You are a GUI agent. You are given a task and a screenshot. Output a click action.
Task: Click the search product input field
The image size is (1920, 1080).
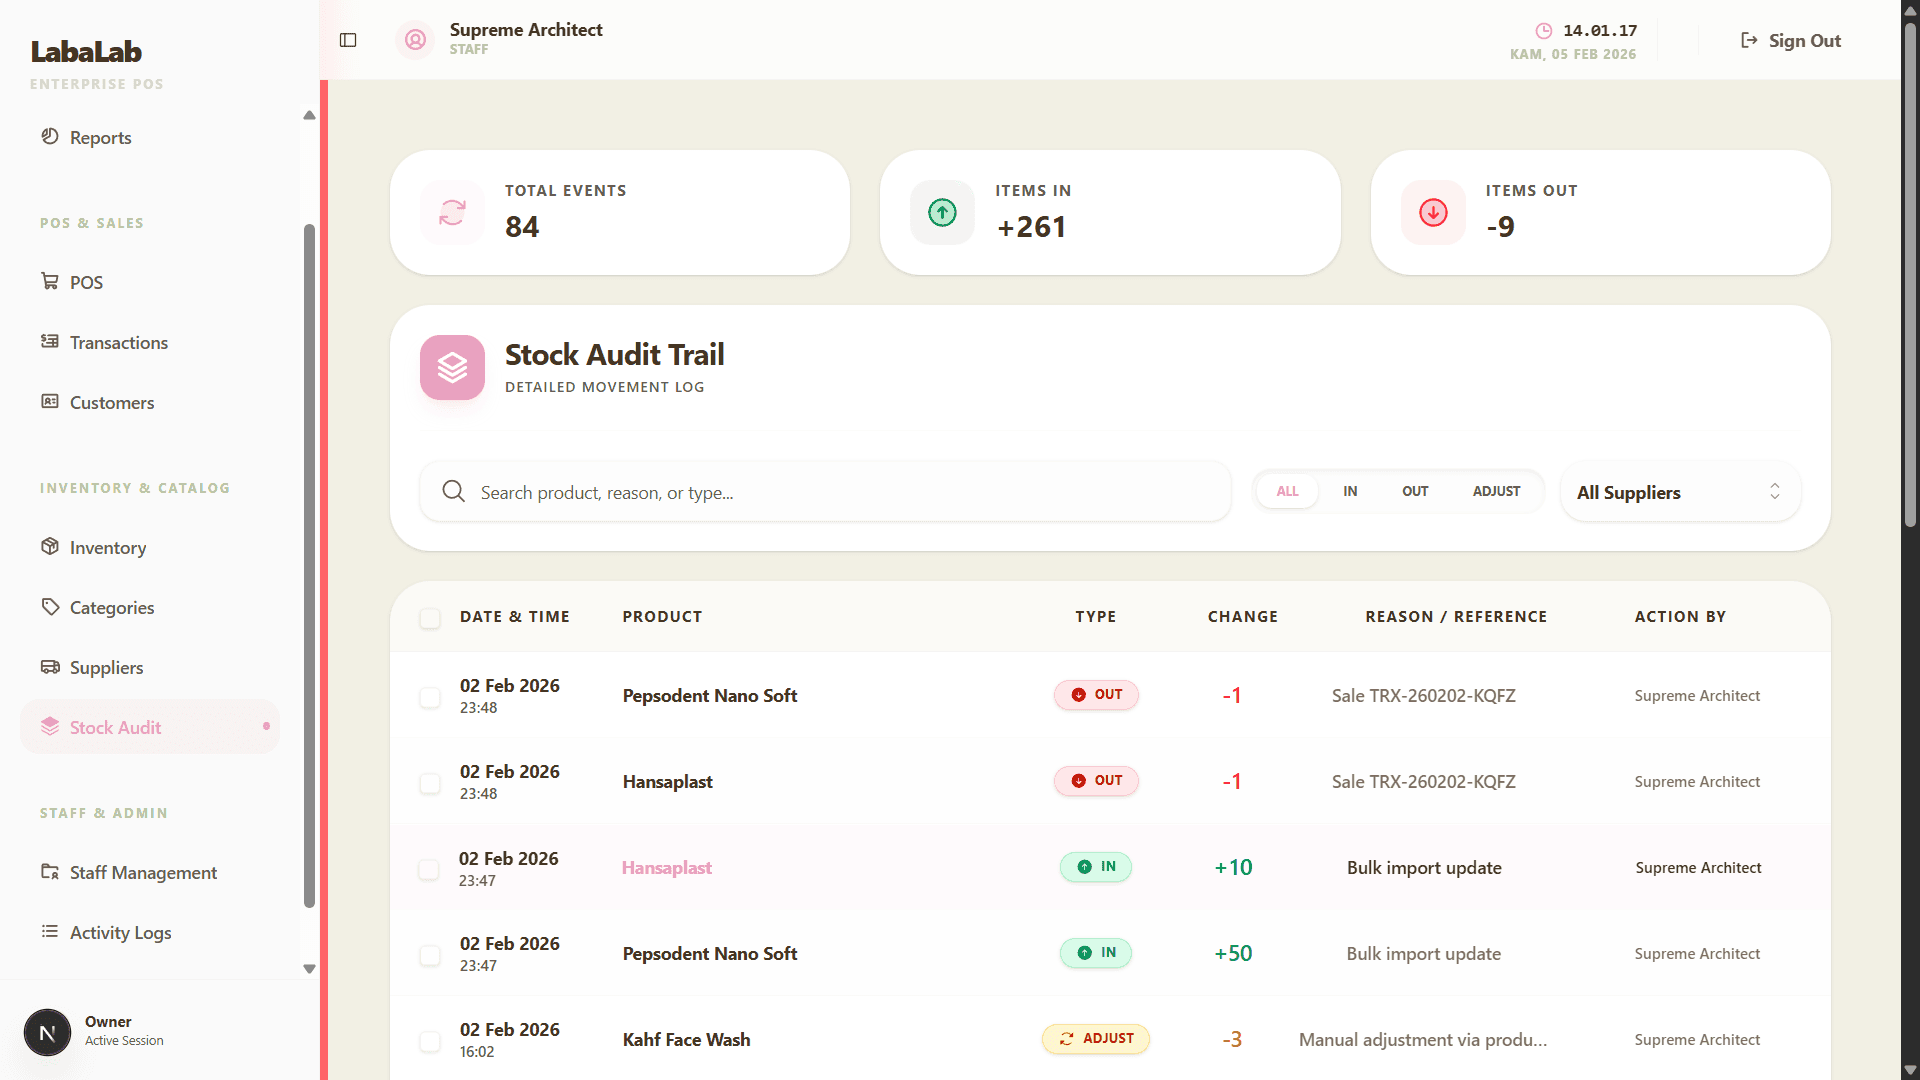coord(826,492)
